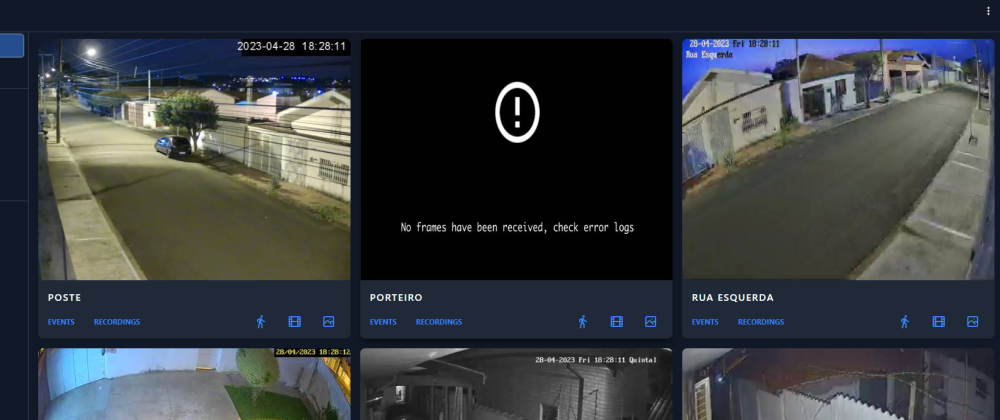Open the RUA ESQUERDA camera live view
Screen dimensions: 1000x420
coord(839,159)
